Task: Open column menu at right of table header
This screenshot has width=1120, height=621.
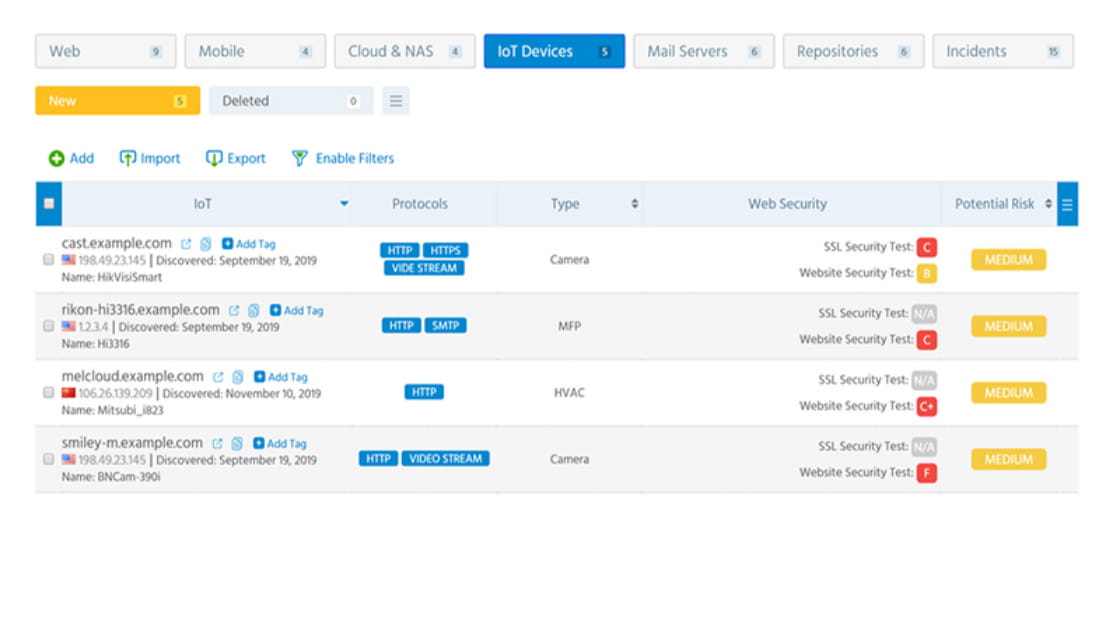Action: 1067,204
